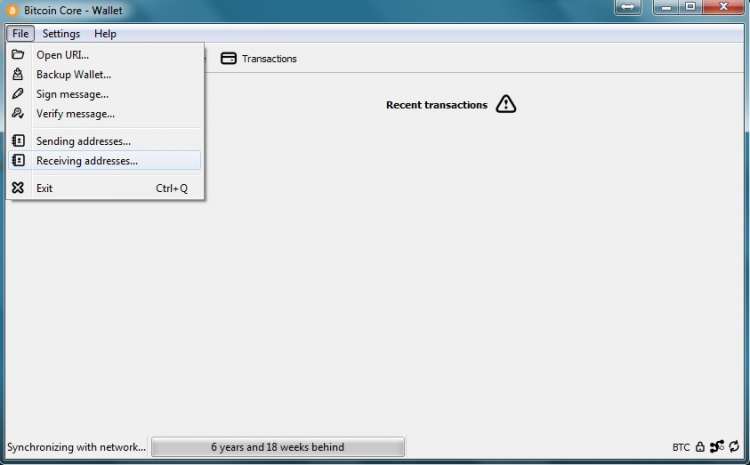Image resolution: width=750 pixels, height=465 pixels.
Task: Open the Settings menu
Action: [x=61, y=33]
